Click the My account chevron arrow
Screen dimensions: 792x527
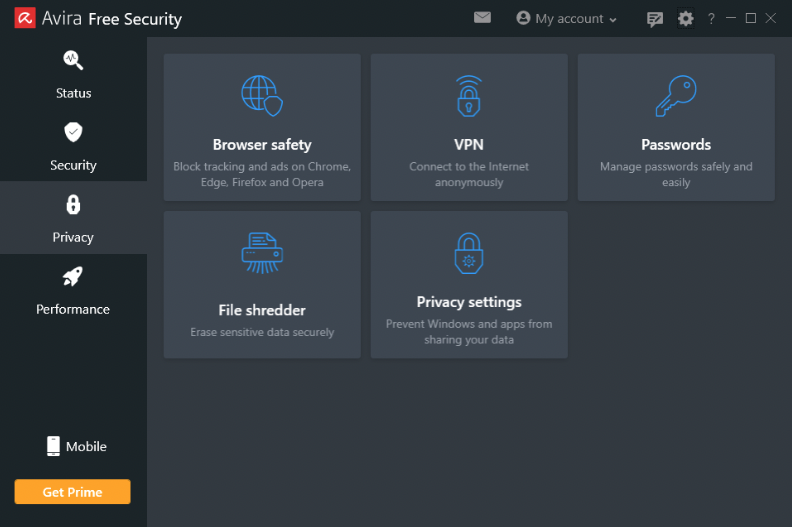coord(613,20)
